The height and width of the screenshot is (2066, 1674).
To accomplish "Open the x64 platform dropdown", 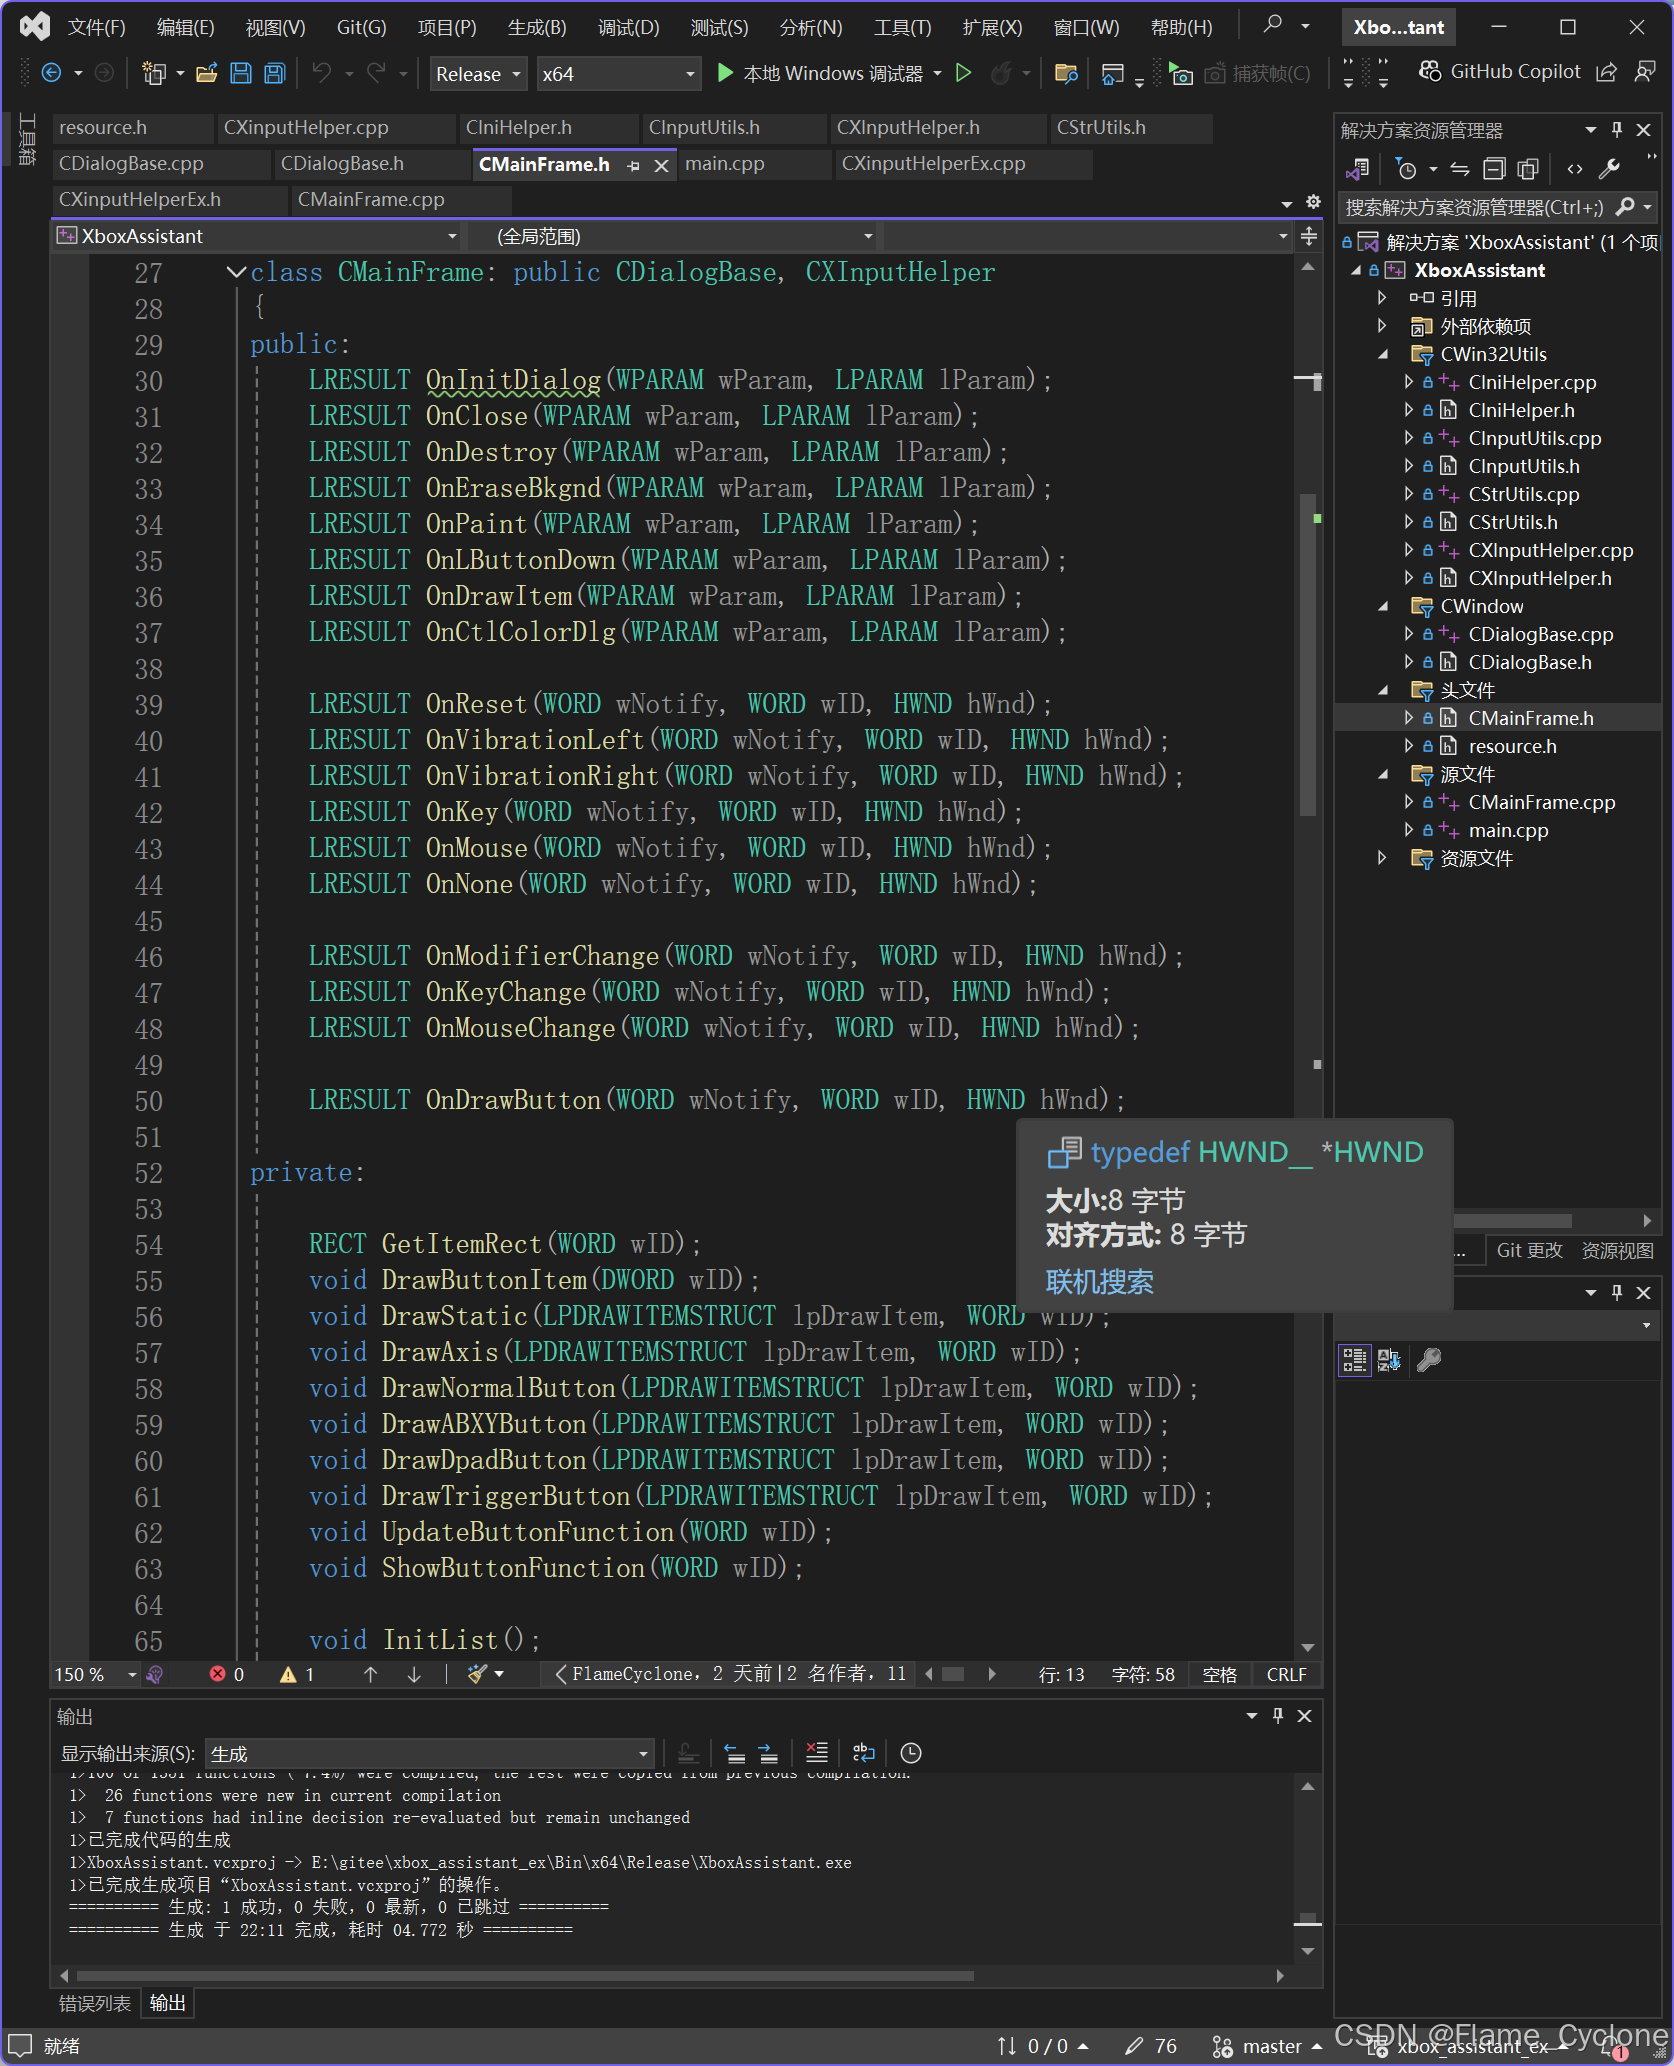I will point(618,74).
